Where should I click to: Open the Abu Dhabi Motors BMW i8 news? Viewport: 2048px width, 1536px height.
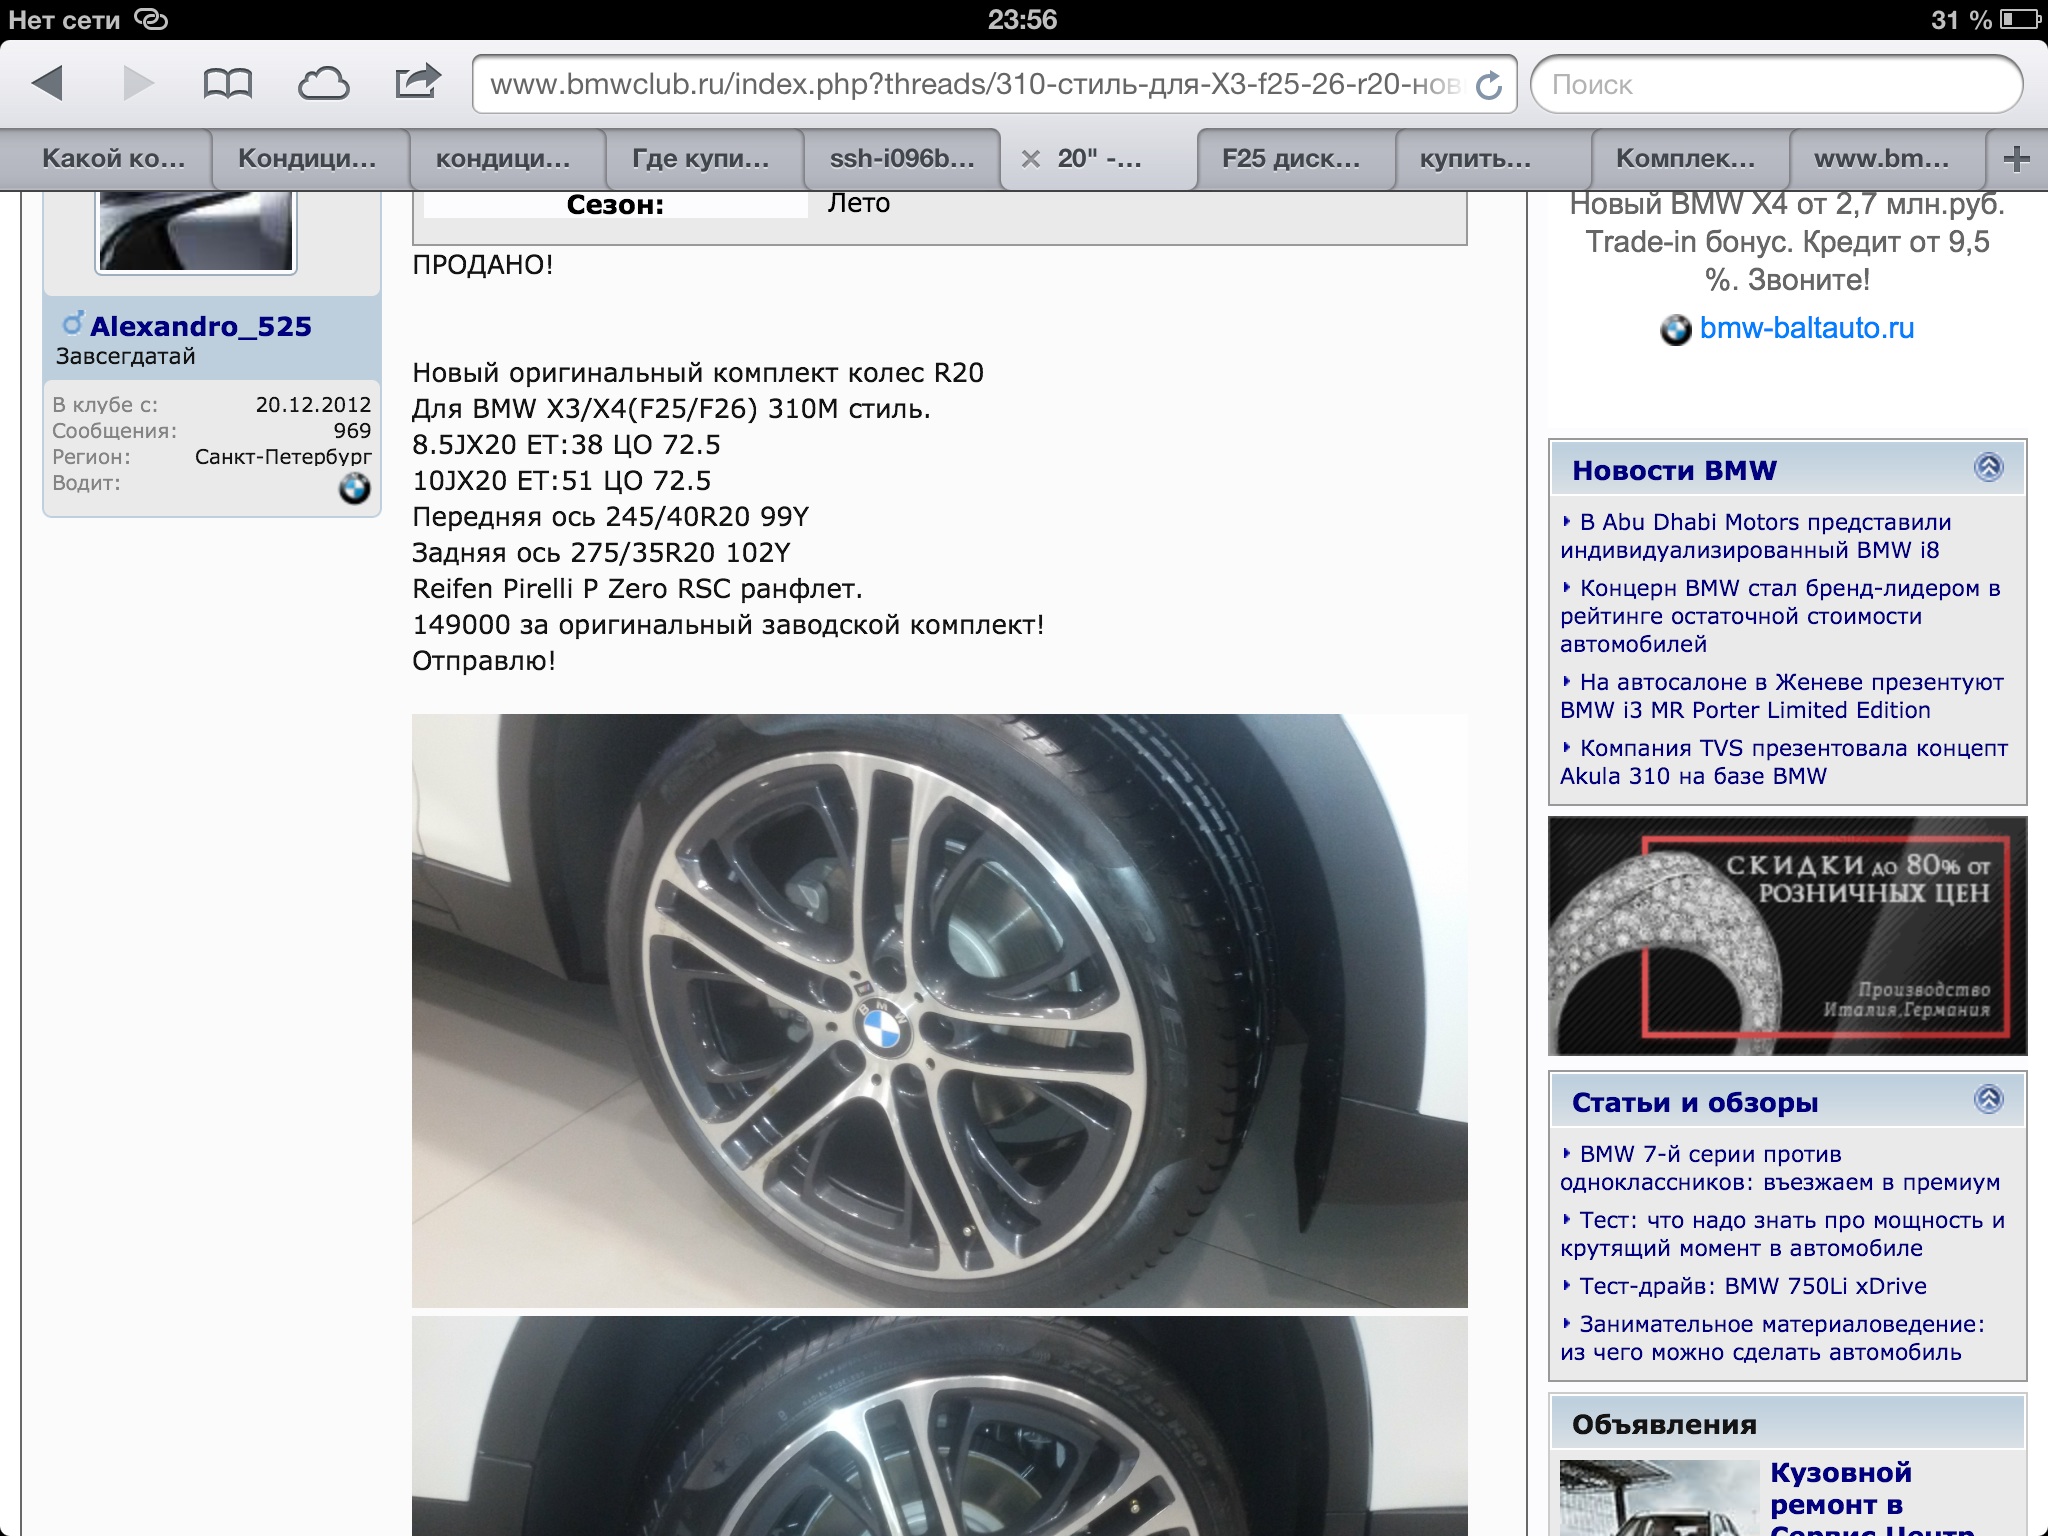click(1757, 536)
